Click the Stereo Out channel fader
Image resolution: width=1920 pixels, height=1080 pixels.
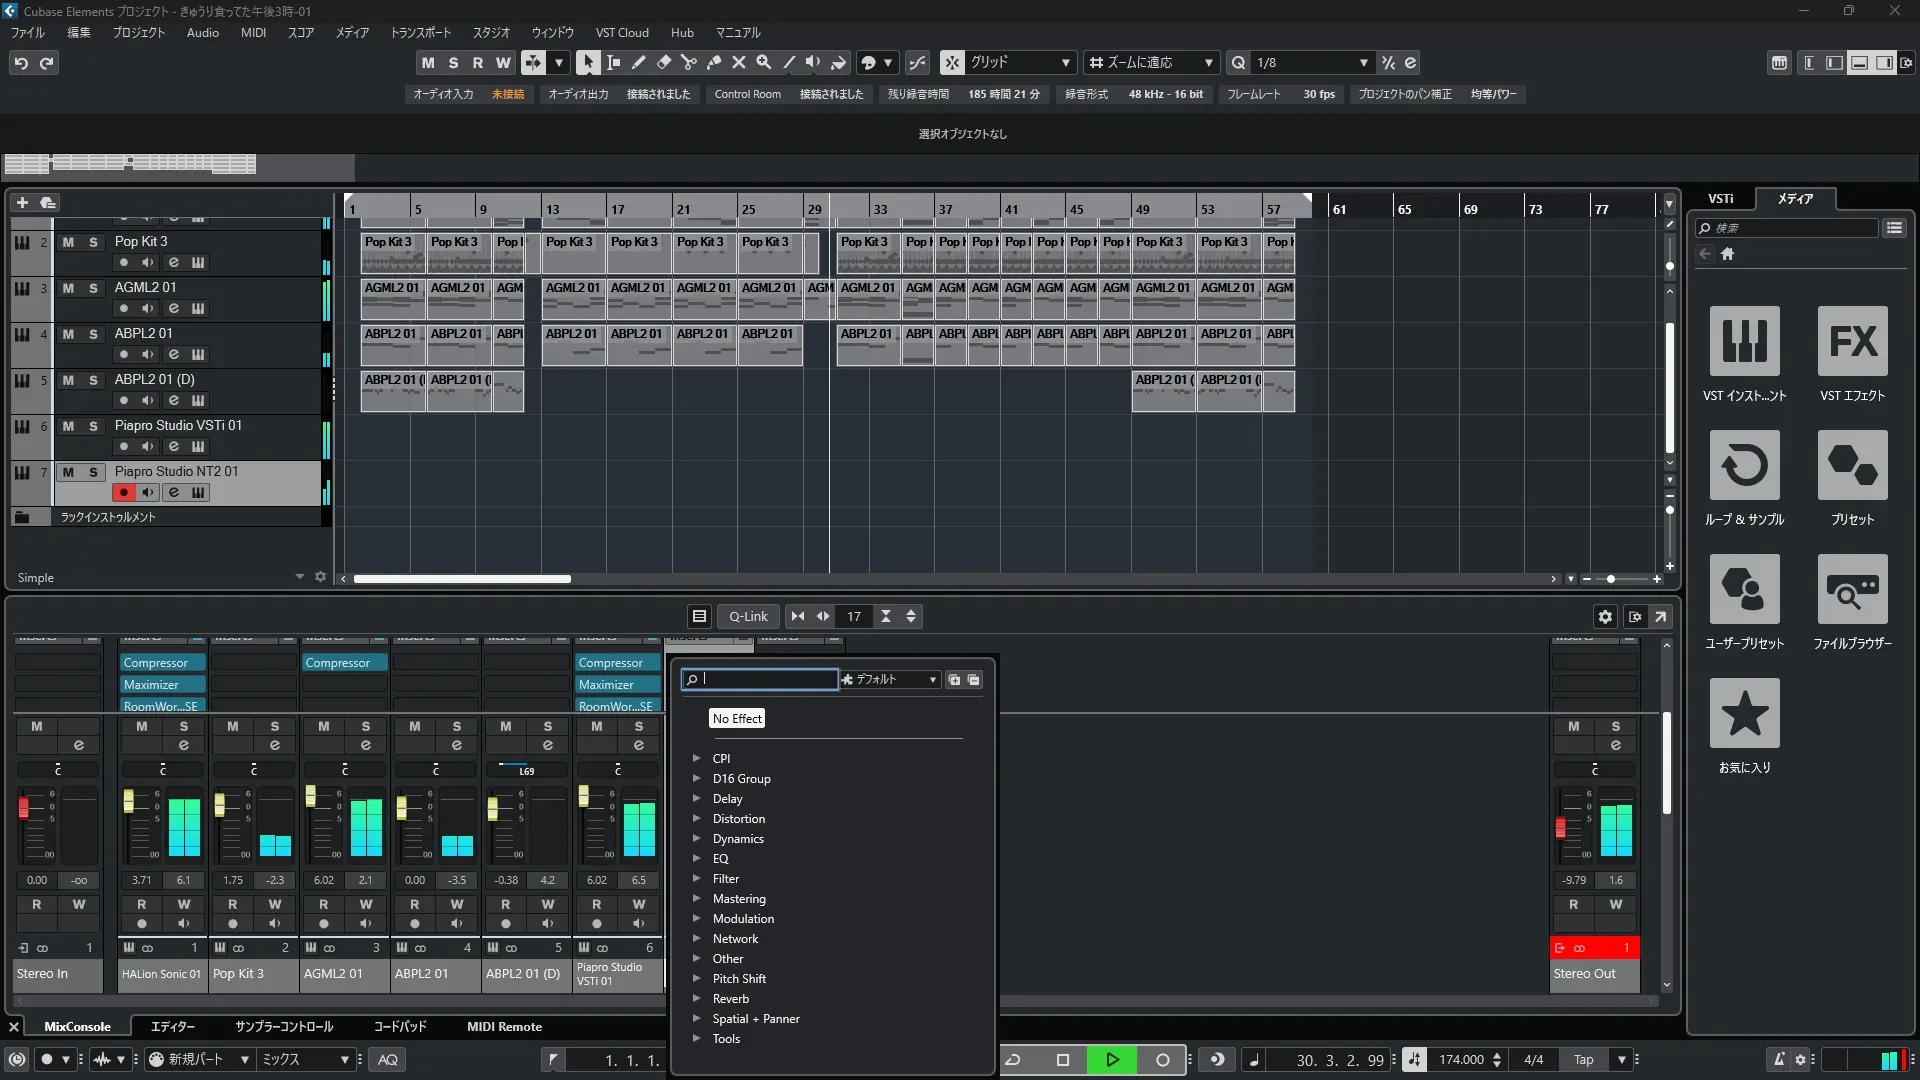(1560, 828)
